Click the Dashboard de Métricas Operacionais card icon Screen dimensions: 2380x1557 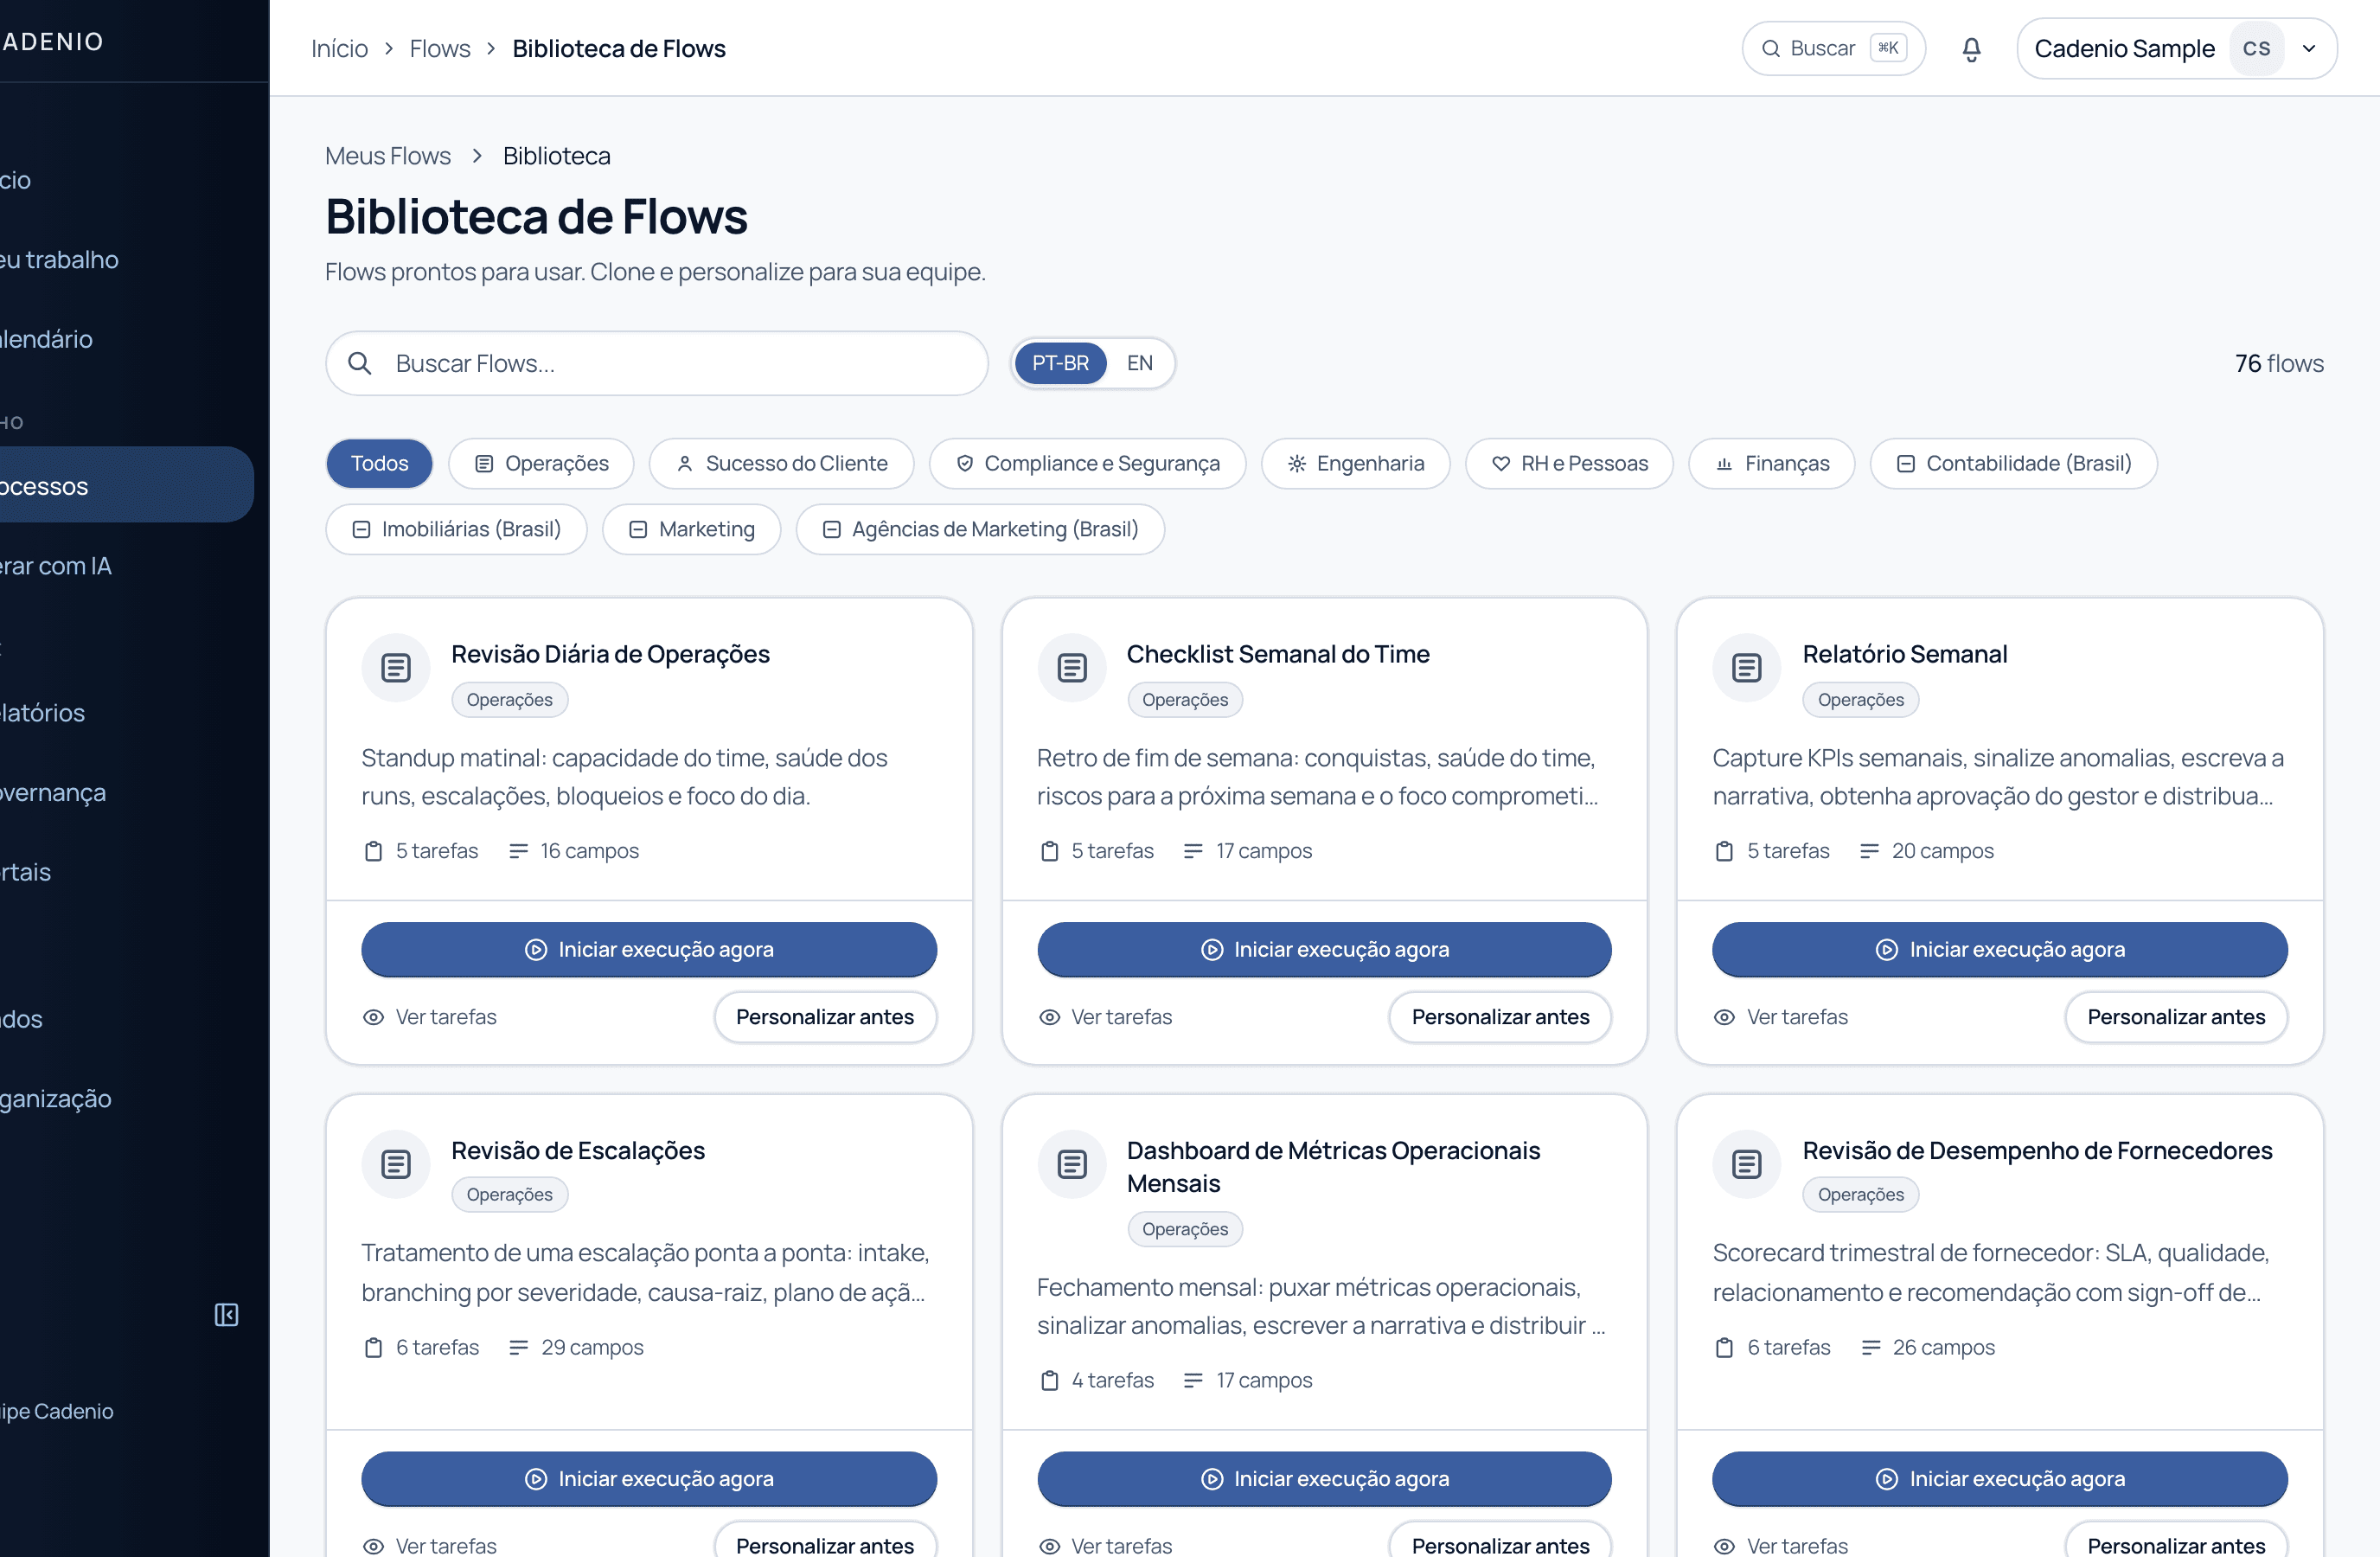tap(1072, 1163)
